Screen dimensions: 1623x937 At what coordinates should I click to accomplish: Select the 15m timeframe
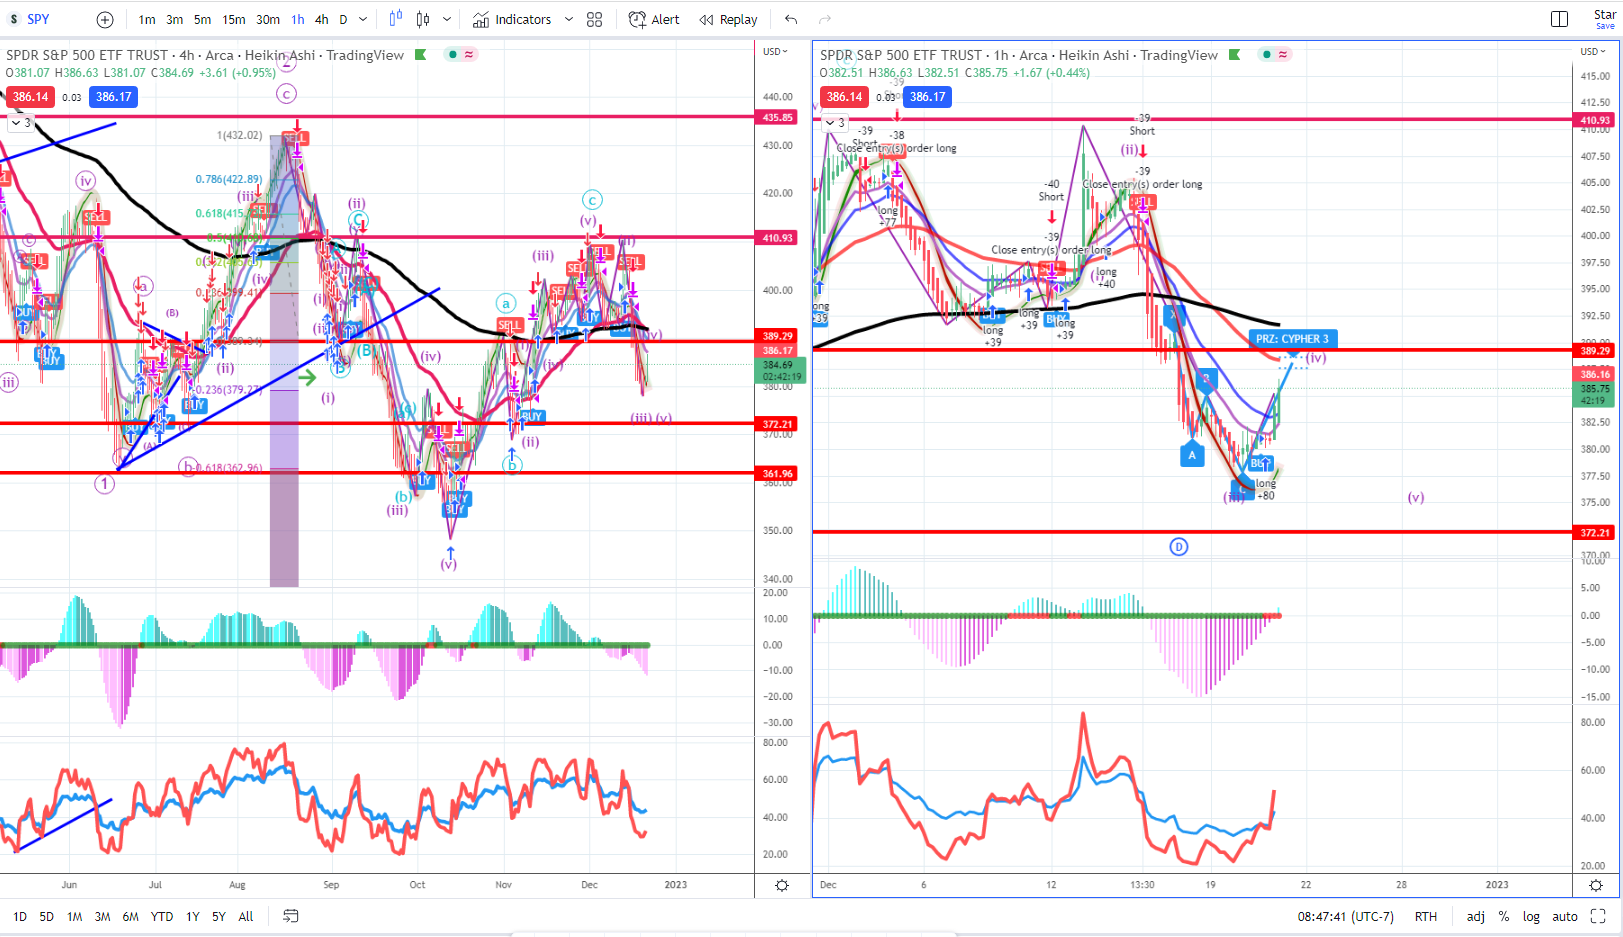point(234,19)
